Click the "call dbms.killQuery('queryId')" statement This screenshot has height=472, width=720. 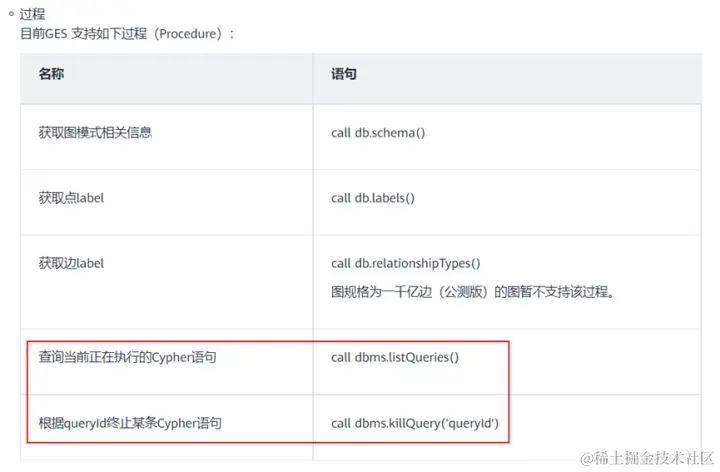click(x=415, y=423)
